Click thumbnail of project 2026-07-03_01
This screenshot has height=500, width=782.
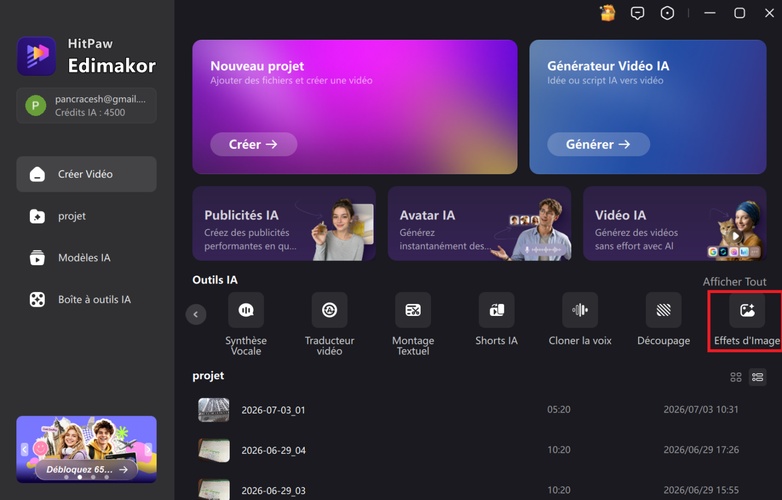[x=214, y=410]
